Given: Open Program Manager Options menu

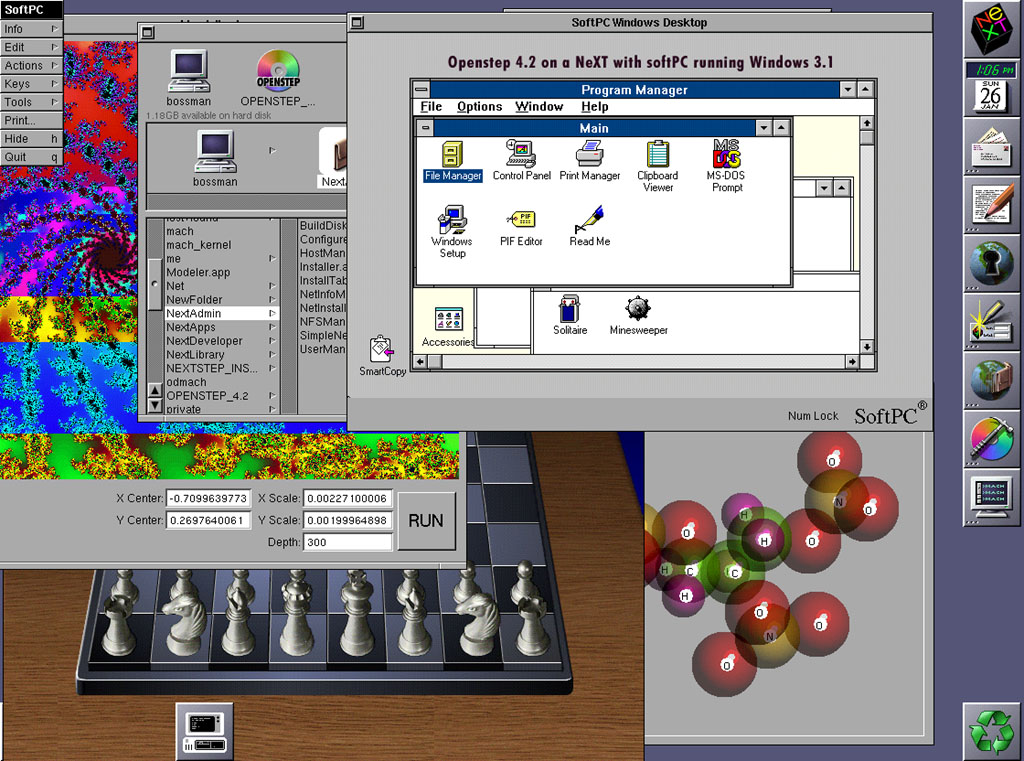Looking at the screenshot, I should point(479,106).
